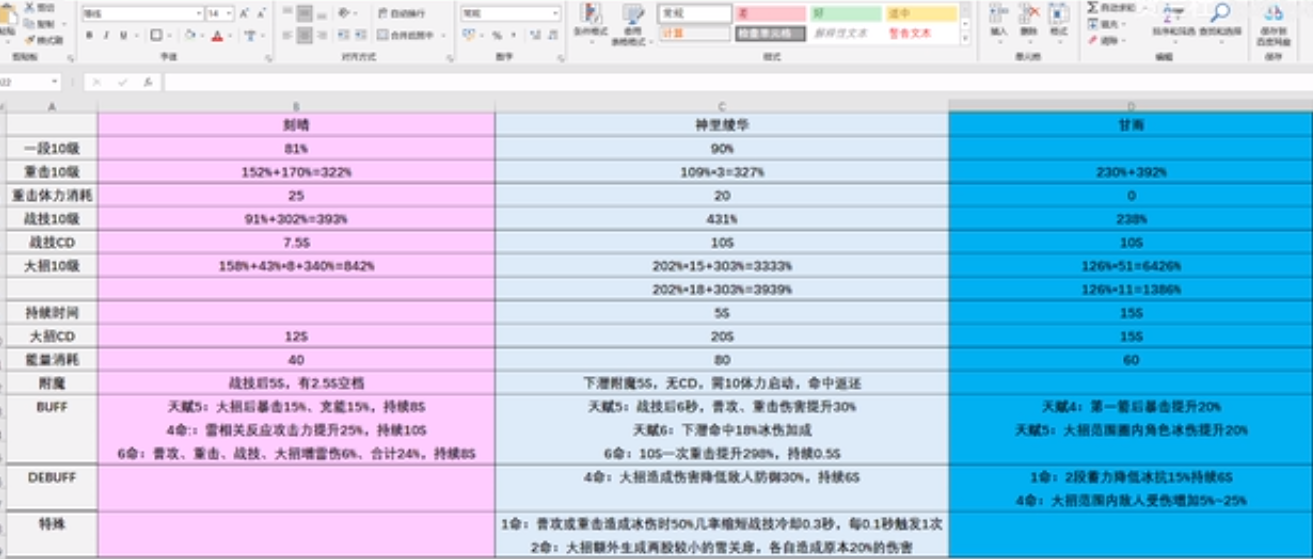Viewport: 1313px width, 559px height.
Task: Click the increase indent icon
Action: pos(359,35)
